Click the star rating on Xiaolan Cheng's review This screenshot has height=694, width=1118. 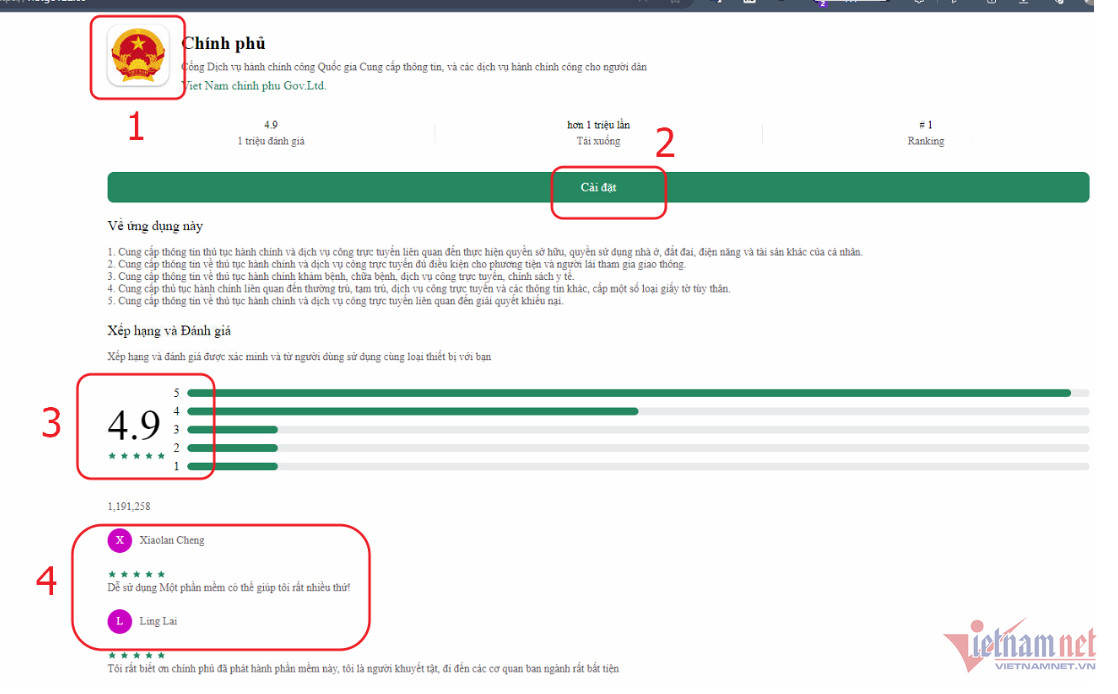(x=136, y=574)
